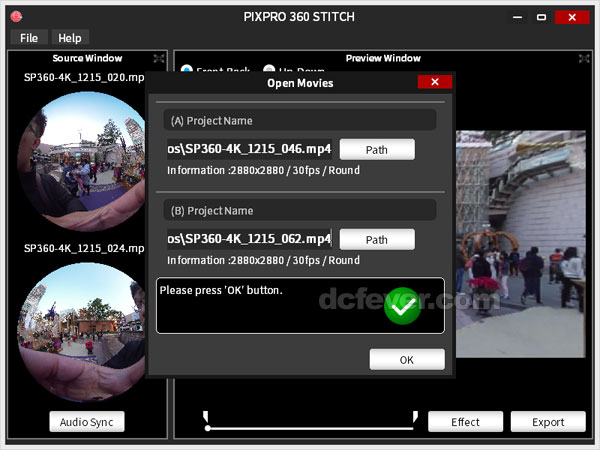Image resolution: width=600 pixels, height=450 pixels.
Task: Open the Effect button
Action: coord(465,422)
